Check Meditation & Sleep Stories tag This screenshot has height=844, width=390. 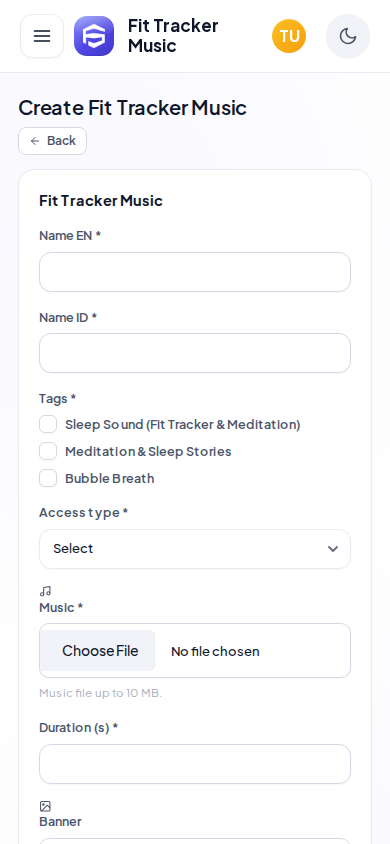click(48, 451)
